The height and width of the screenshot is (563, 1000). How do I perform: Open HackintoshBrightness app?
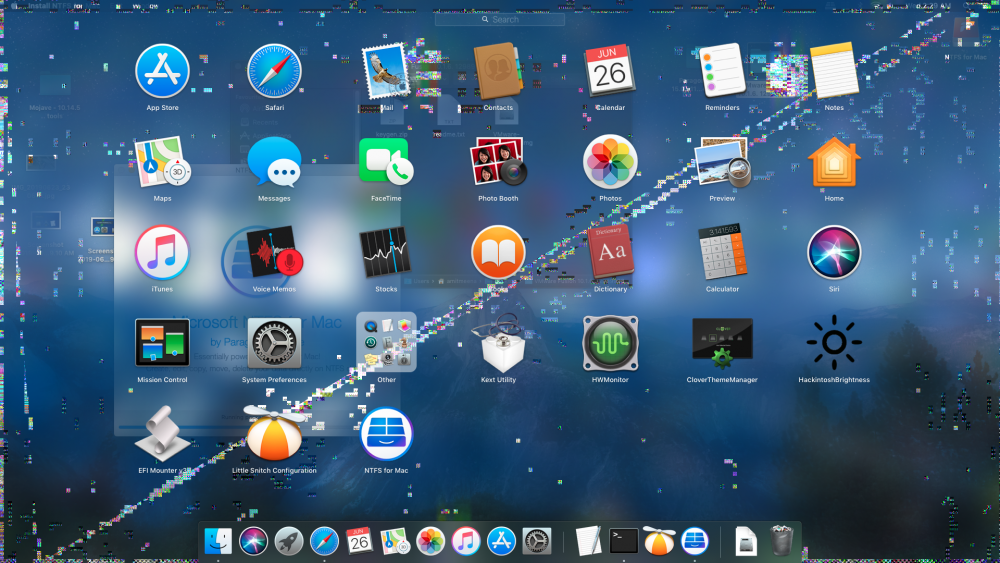pyautogui.click(x=834, y=342)
